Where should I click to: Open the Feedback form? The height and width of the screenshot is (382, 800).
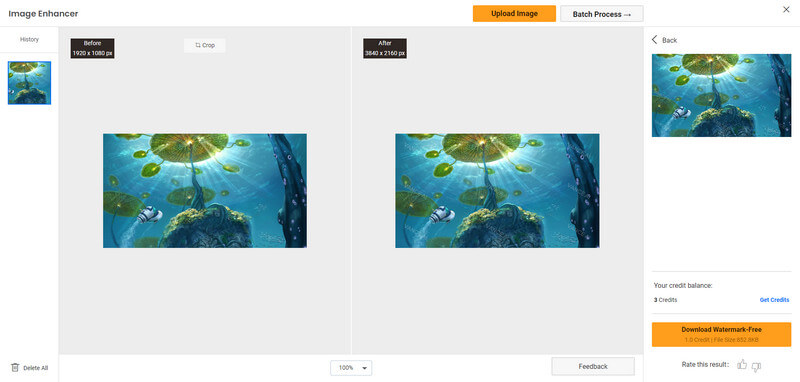click(x=593, y=366)
